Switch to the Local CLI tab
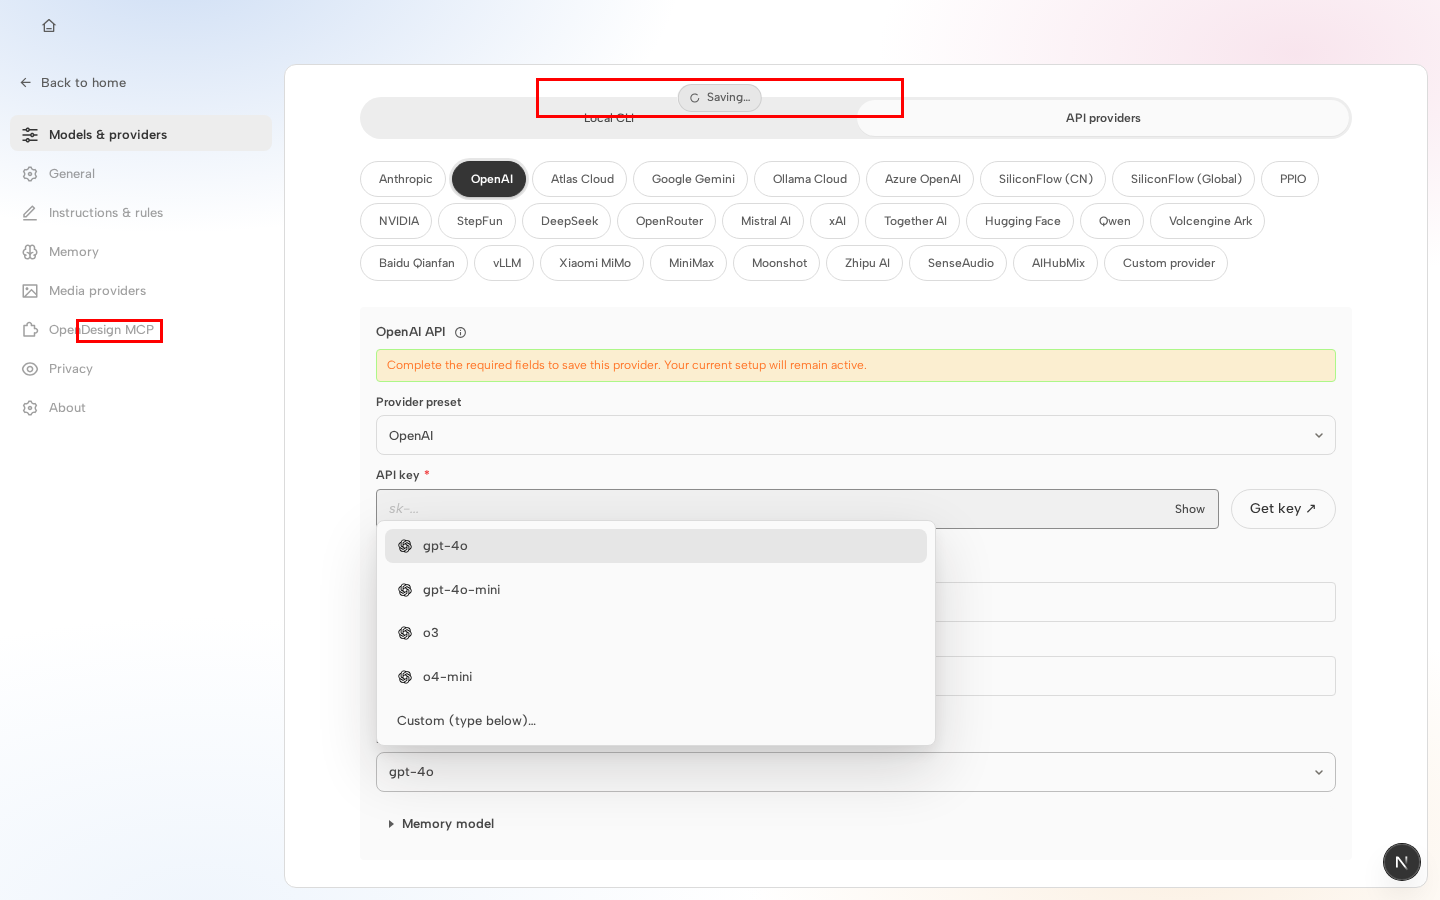The width and height of the screenshot is (1440, 900). coord(609,118)
